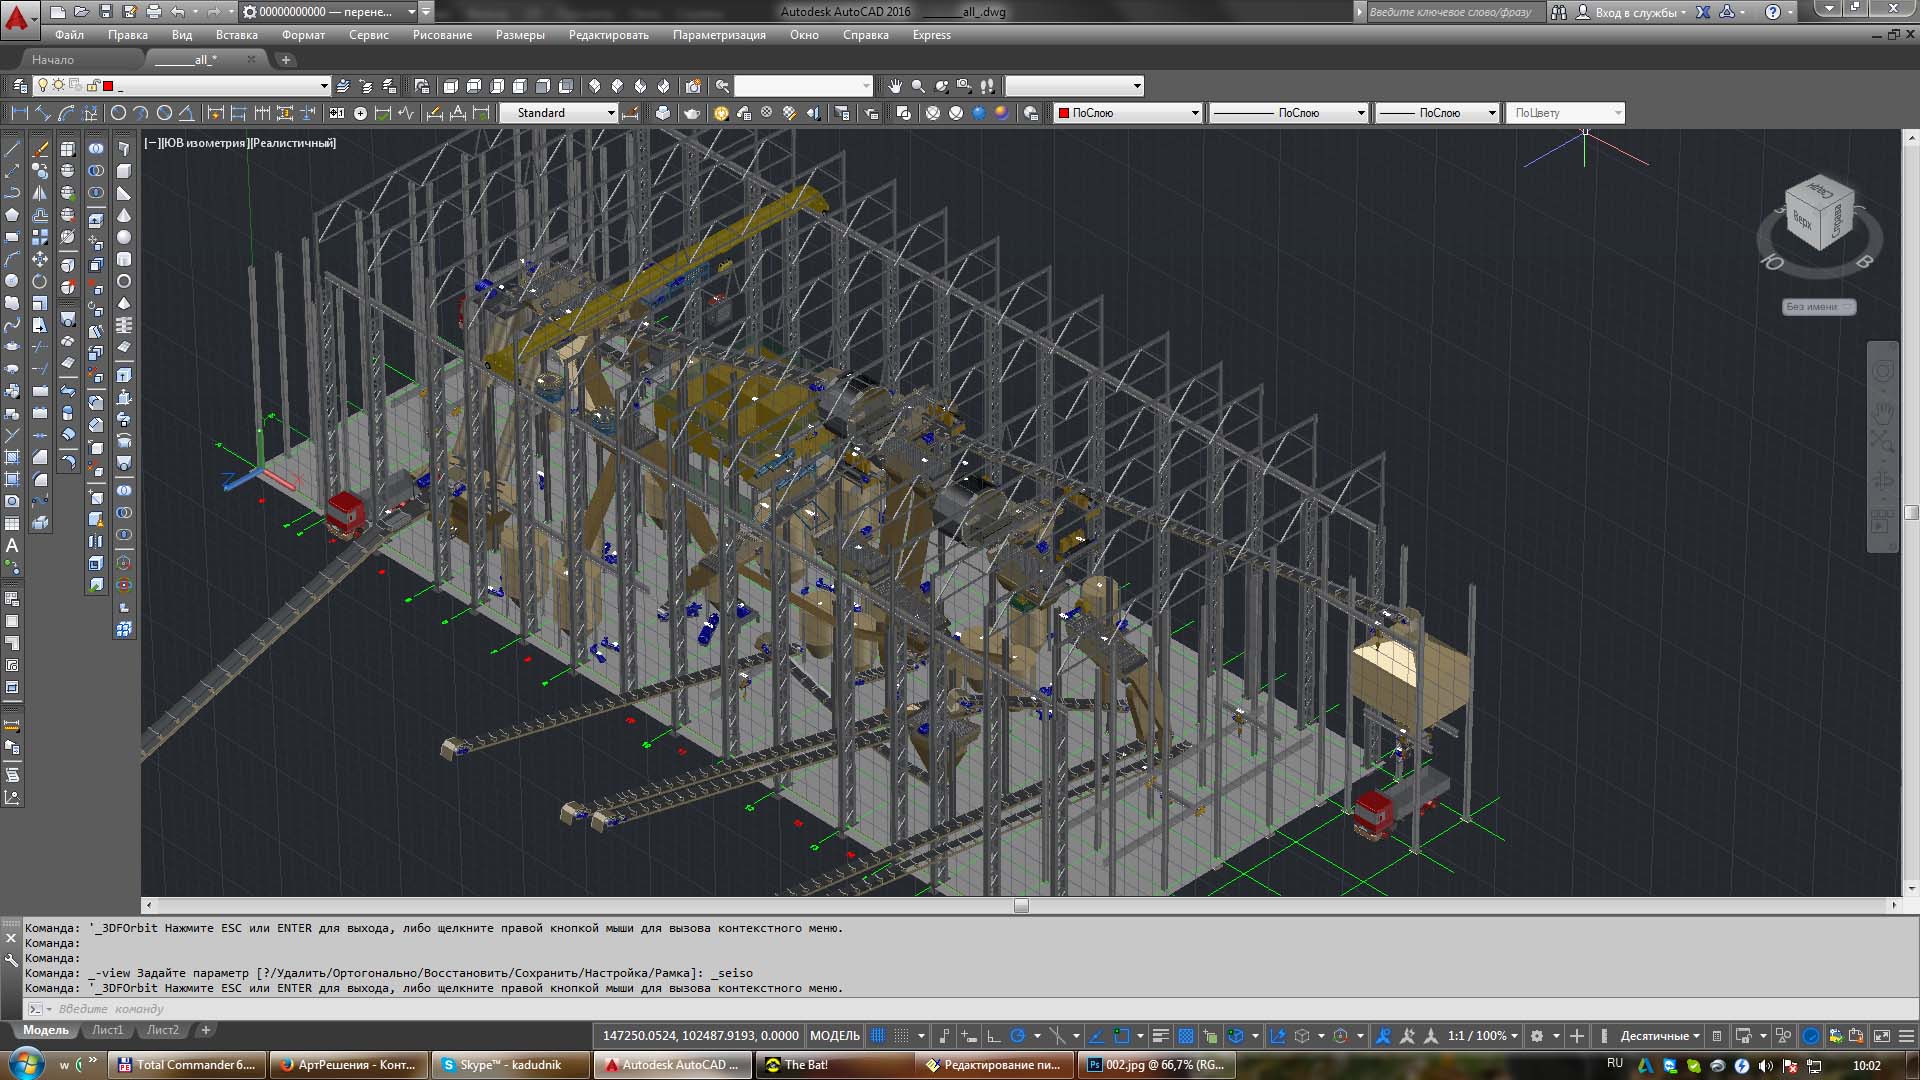Open the Рисование menu
The width and height of the screenshot is (1920, 1080).
pos(441,35)
